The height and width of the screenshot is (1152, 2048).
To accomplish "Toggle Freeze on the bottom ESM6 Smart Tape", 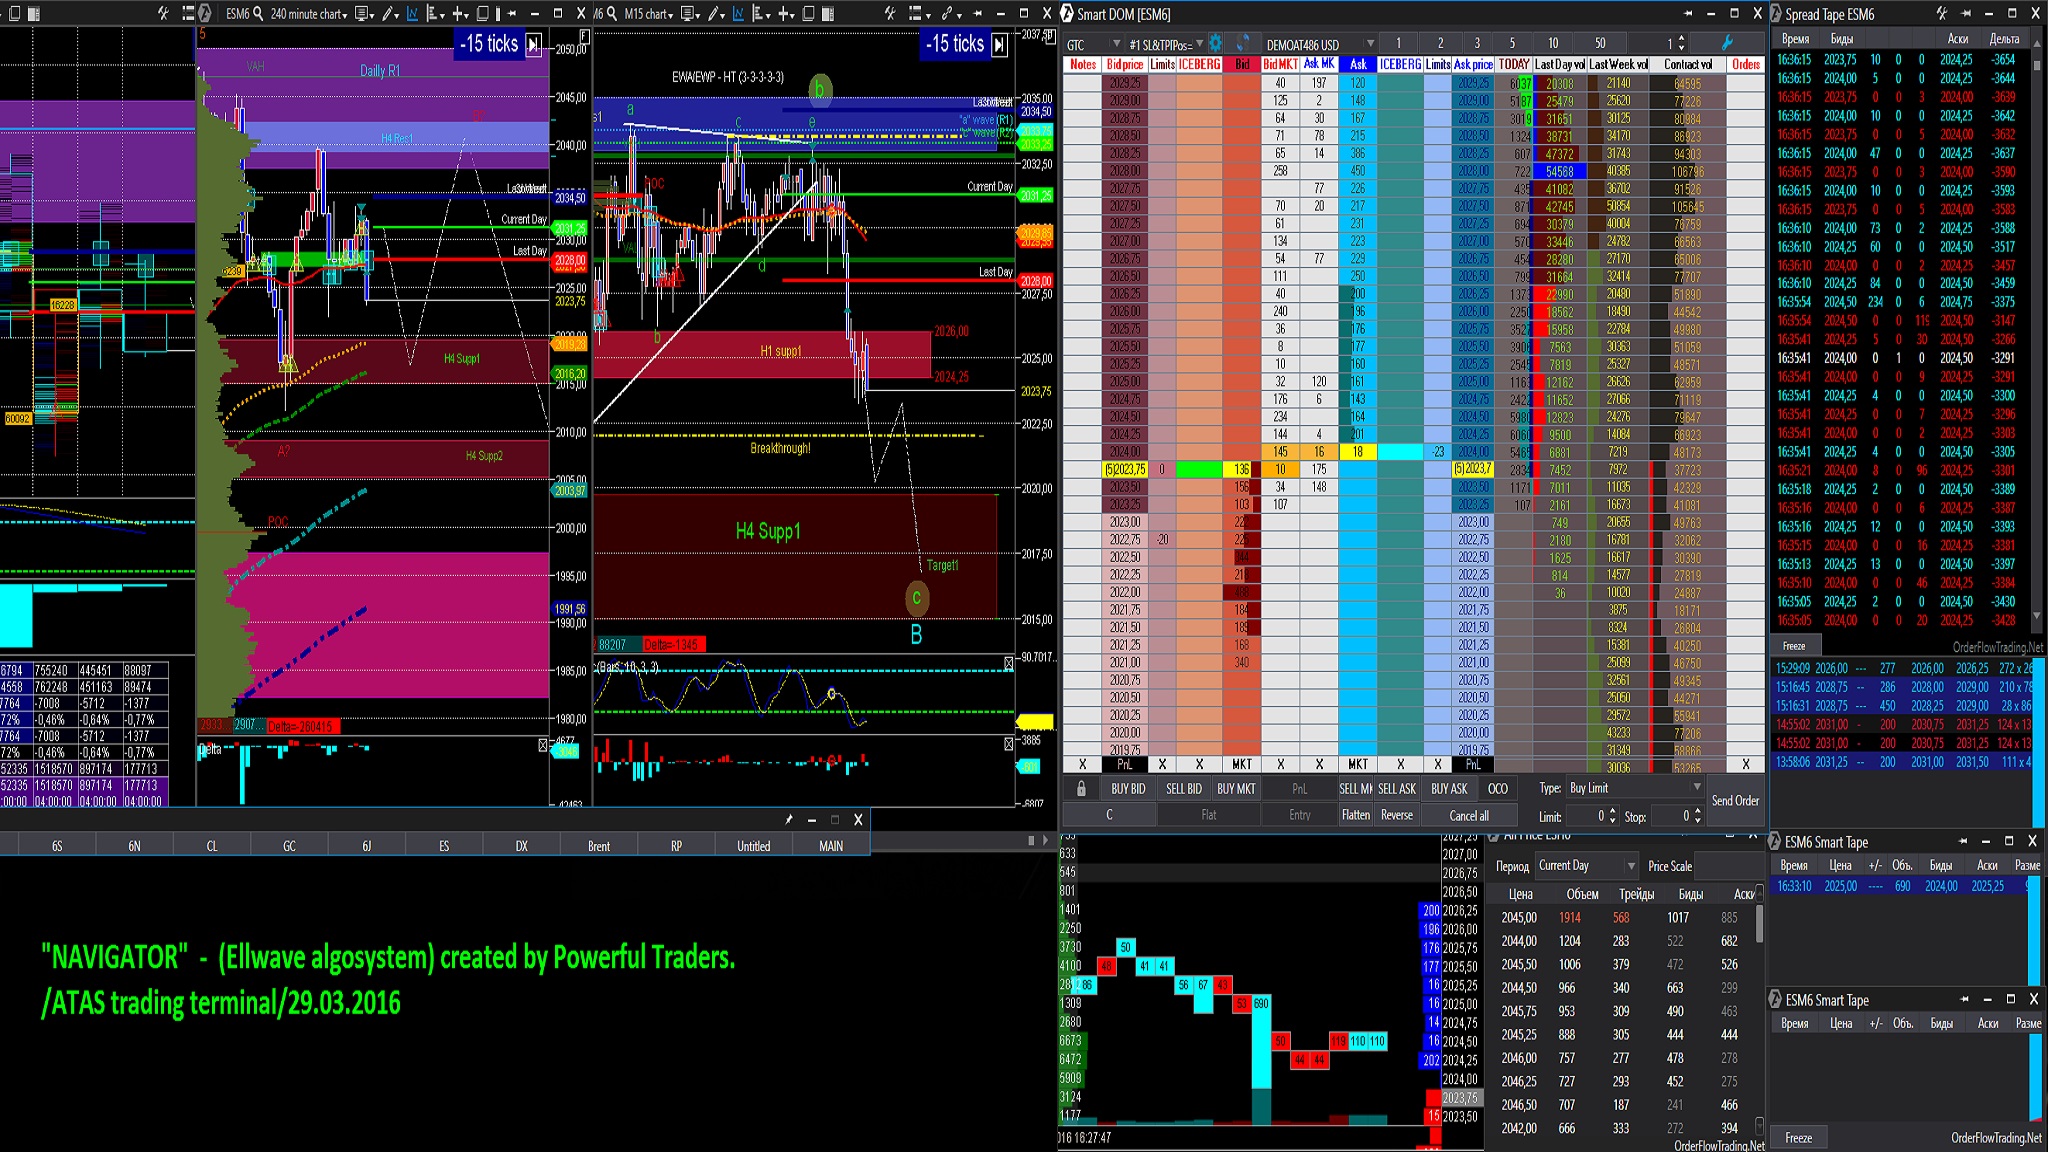I will [x=1798, y=1138].
